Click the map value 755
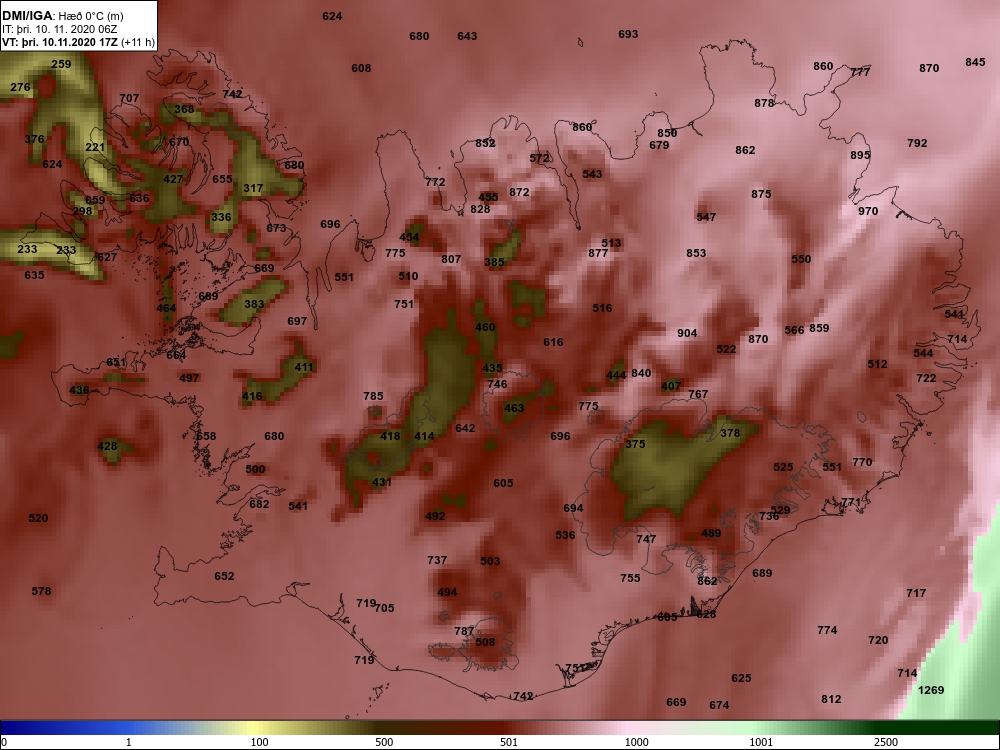This screenshot has height=750, width=1000. coord(630,578)
